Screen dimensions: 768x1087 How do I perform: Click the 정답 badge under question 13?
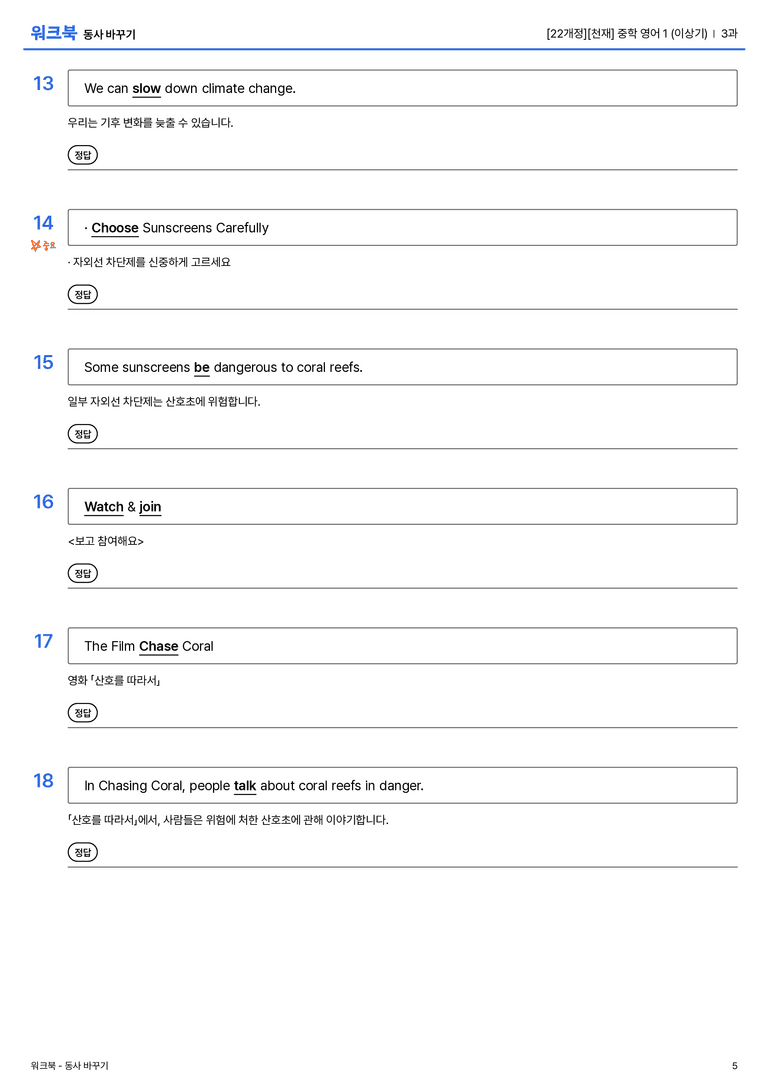82,155
